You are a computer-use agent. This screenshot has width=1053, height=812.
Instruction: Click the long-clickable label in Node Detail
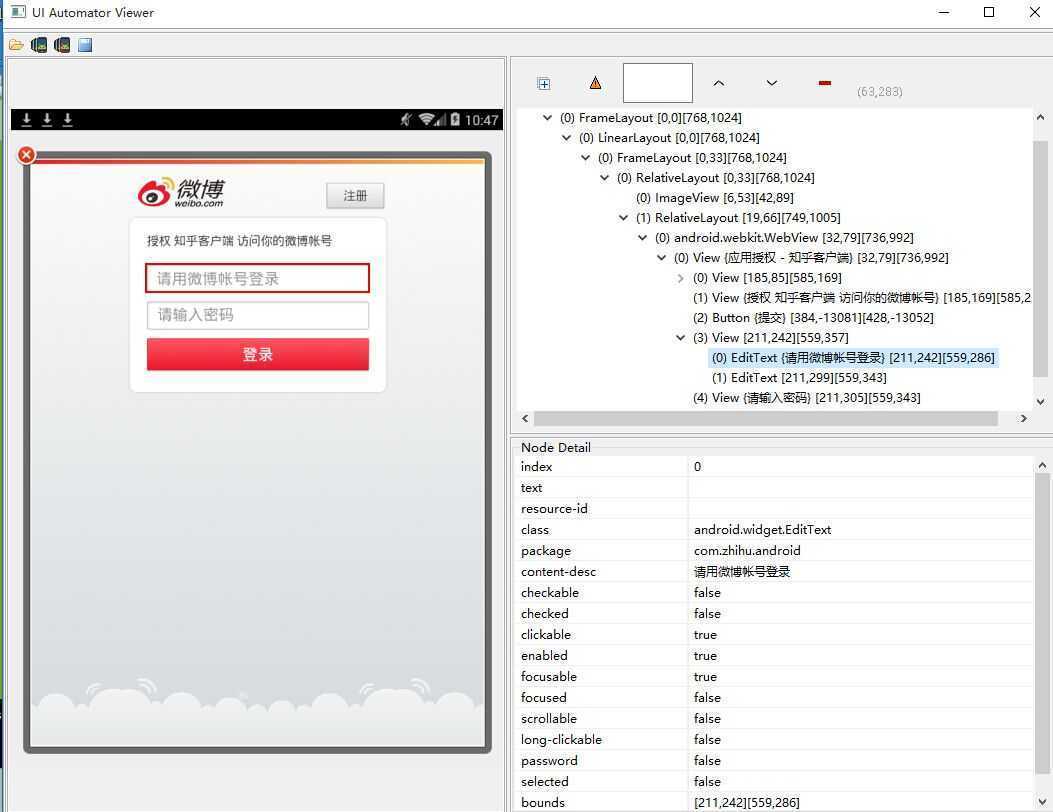(561, 739)
